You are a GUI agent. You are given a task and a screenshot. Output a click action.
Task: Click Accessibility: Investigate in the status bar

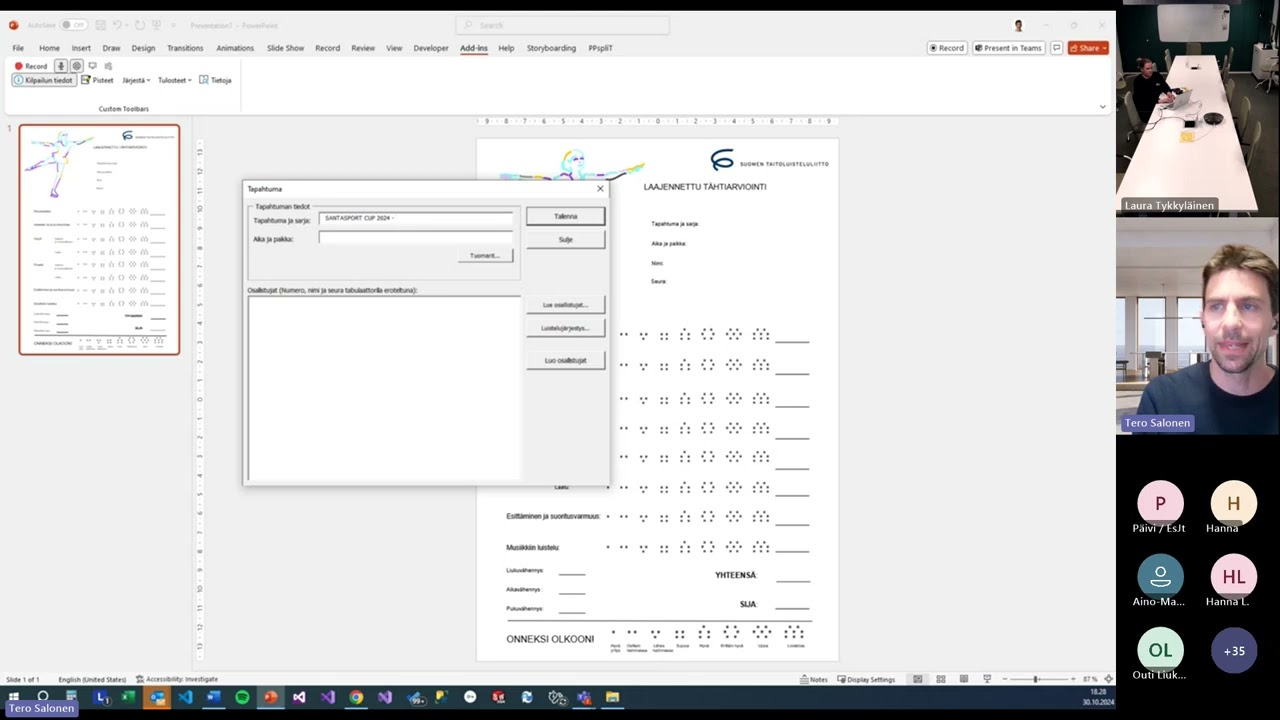coord(177,680)
